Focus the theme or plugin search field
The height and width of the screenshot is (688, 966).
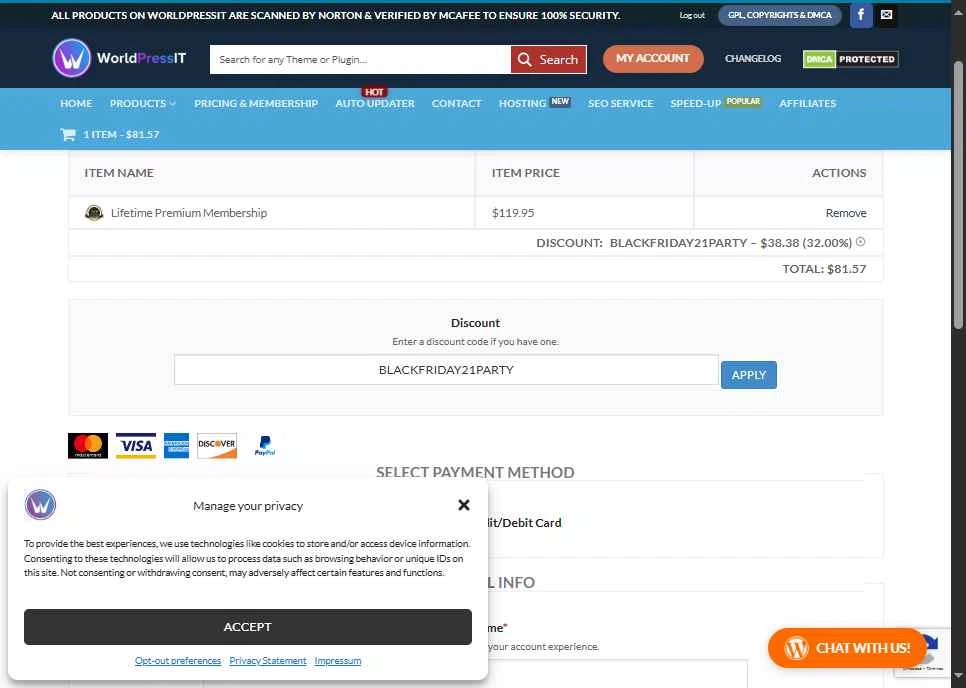[x=360, y=59]
